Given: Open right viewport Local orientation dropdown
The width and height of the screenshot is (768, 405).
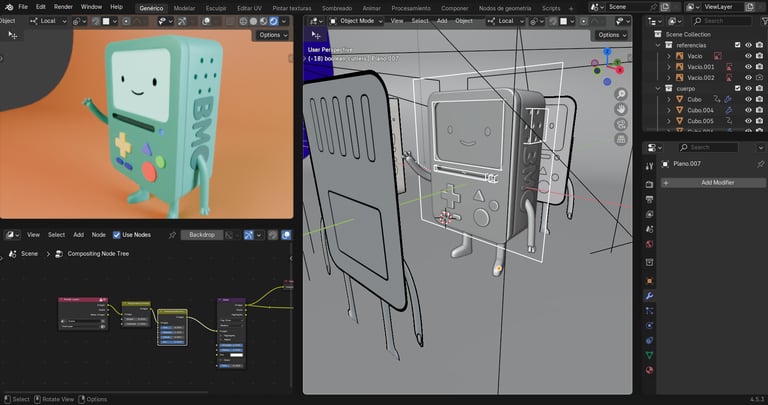Looking at the screenshot, I should (x=504, y=21).
